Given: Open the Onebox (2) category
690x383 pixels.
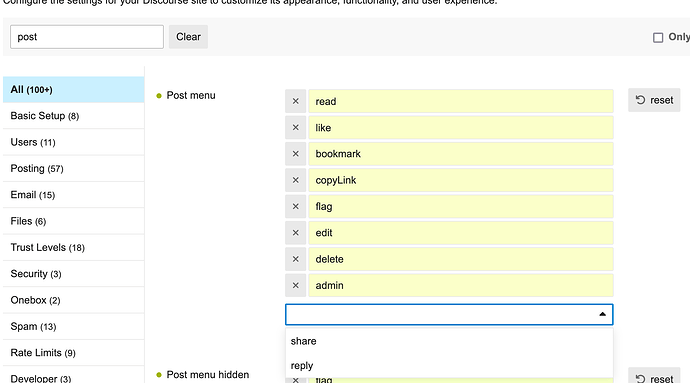Looking at the screenshot, I should click(73, 300).
